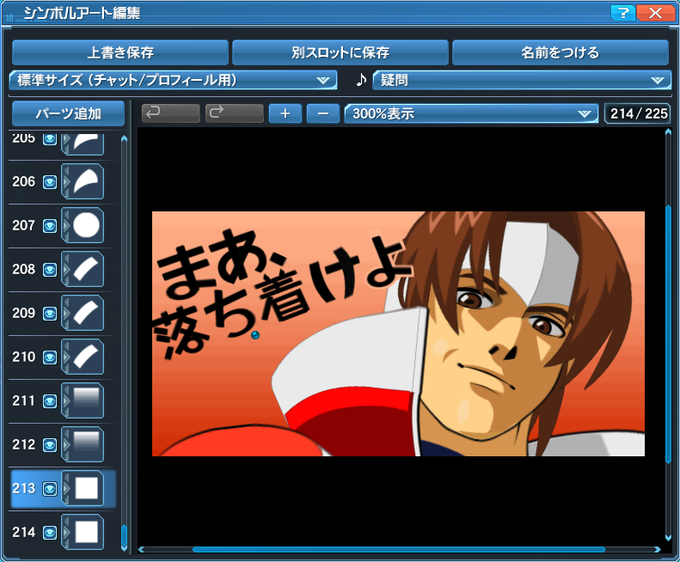The width and height of the screenshot is (680, 562).
Task: Click 別スロットに保存 to save in another slot
Action: [x=340, y=52]
